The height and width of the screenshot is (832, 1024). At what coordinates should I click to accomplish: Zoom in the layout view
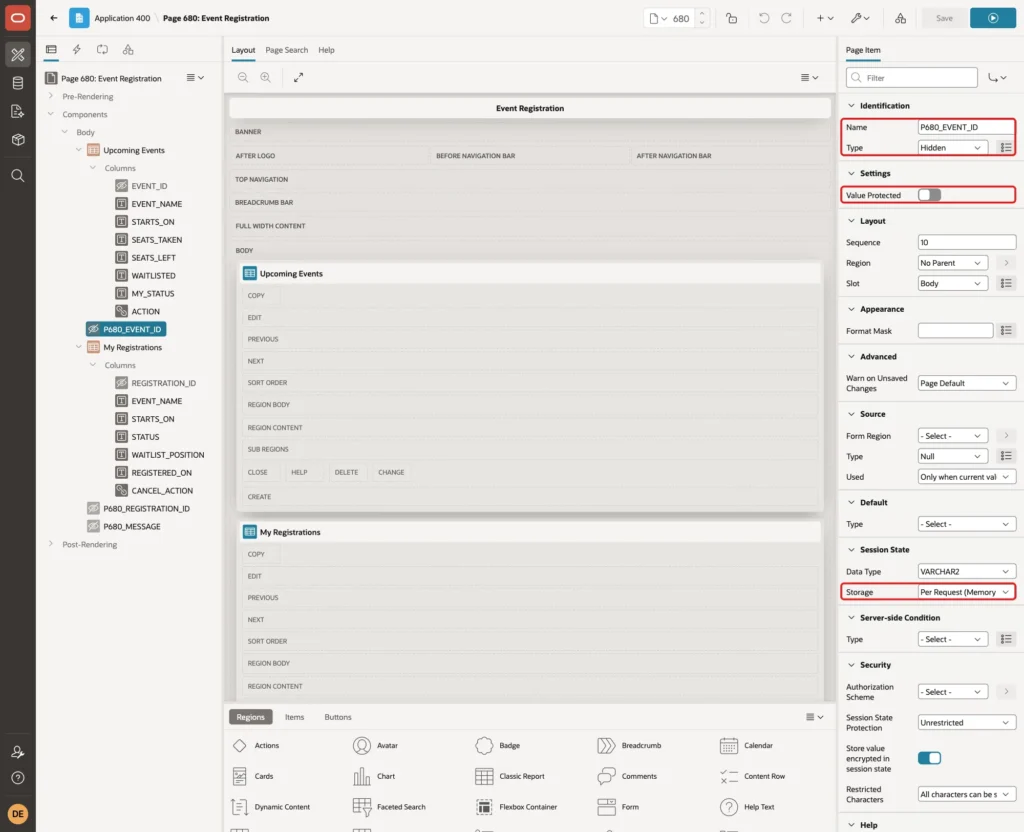tap(266, 78)
